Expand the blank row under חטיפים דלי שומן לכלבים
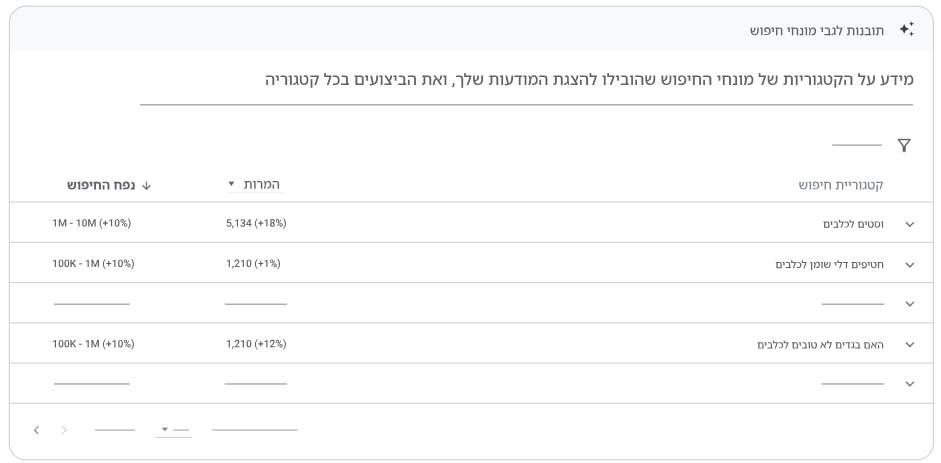Screen dimensions: 941x463 click(x=910, y=304)
